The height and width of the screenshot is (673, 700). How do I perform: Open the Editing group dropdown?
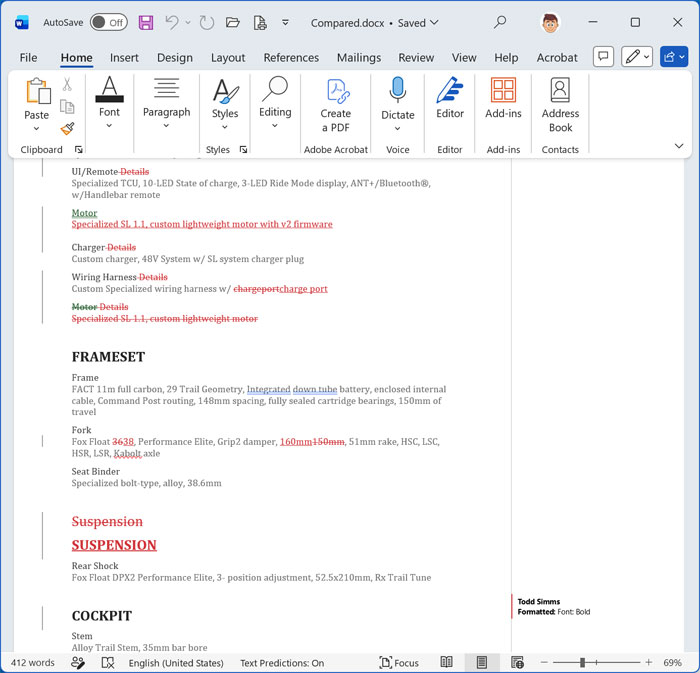pos(275,104)
